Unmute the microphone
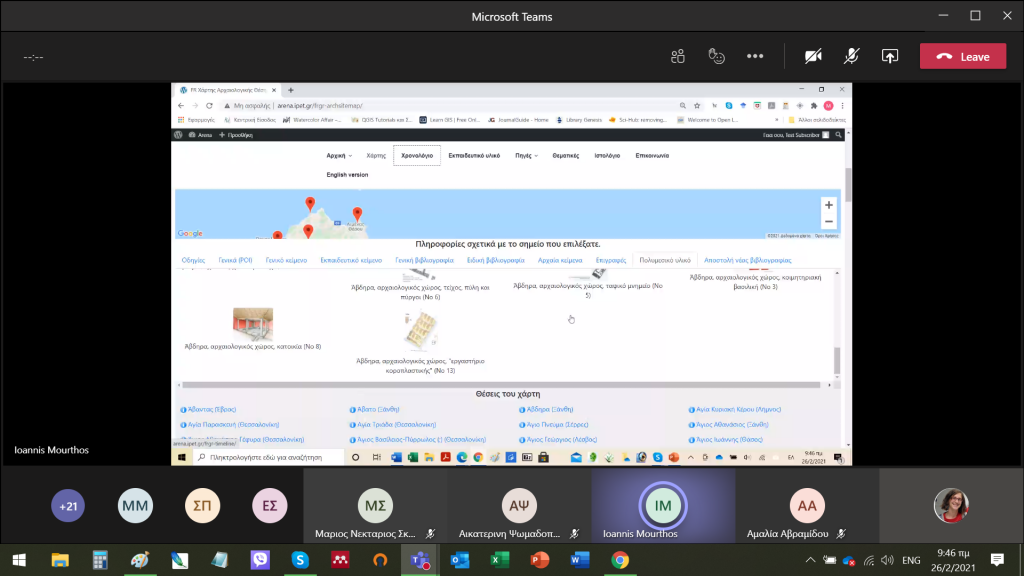The image size is (1024, 576). coord(851,57)
